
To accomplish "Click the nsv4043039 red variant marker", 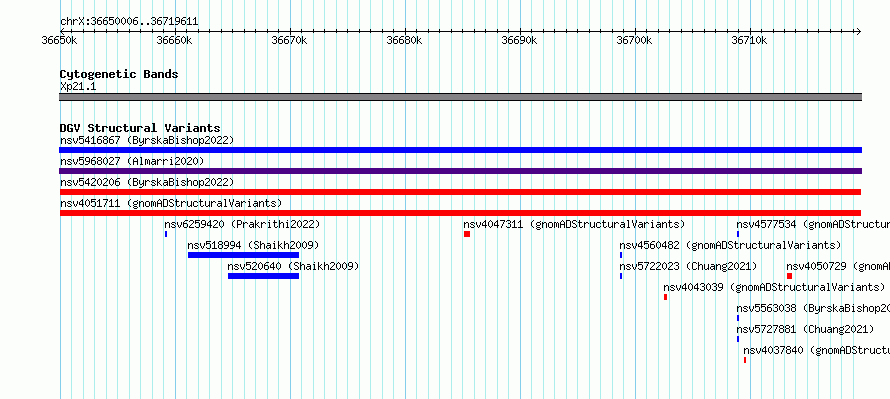I will point(665,297).
